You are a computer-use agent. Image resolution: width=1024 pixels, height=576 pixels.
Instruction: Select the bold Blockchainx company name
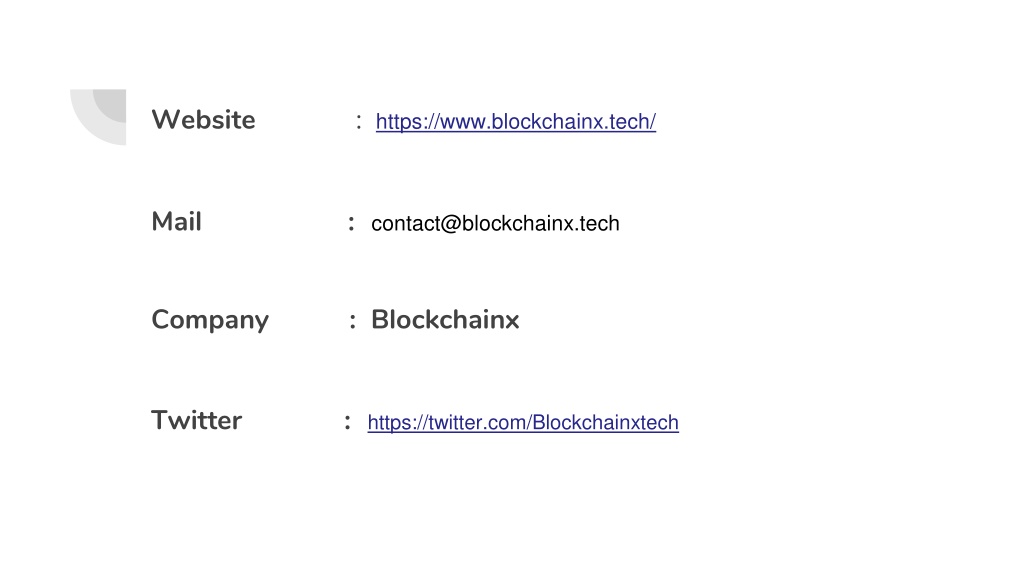point(445,320)
